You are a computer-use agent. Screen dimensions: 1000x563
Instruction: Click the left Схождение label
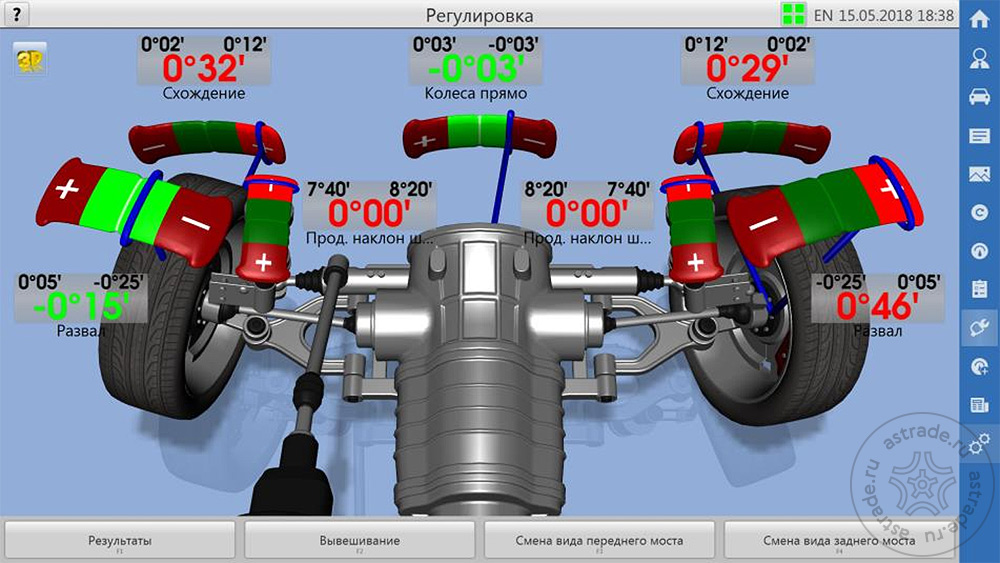203,93
